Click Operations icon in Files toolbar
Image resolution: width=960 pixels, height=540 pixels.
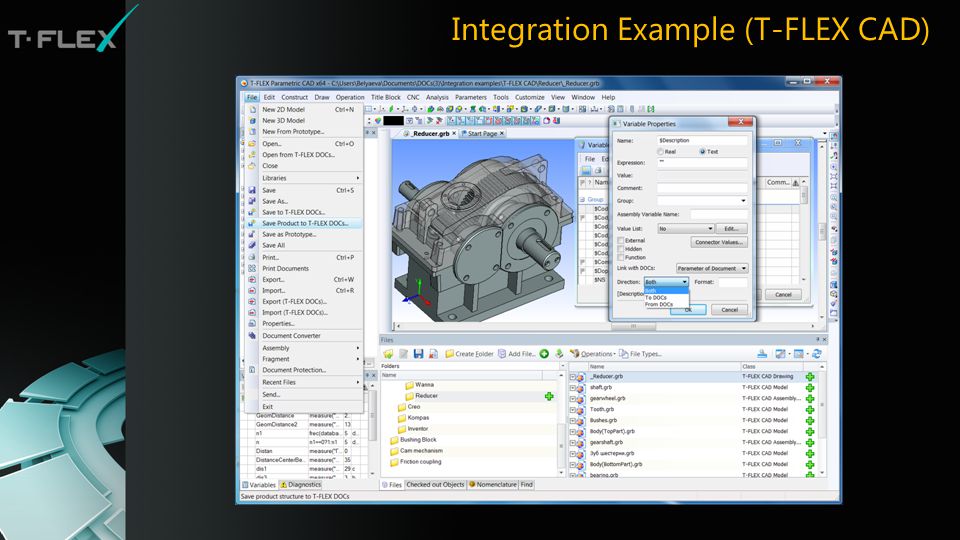(574, 354)
